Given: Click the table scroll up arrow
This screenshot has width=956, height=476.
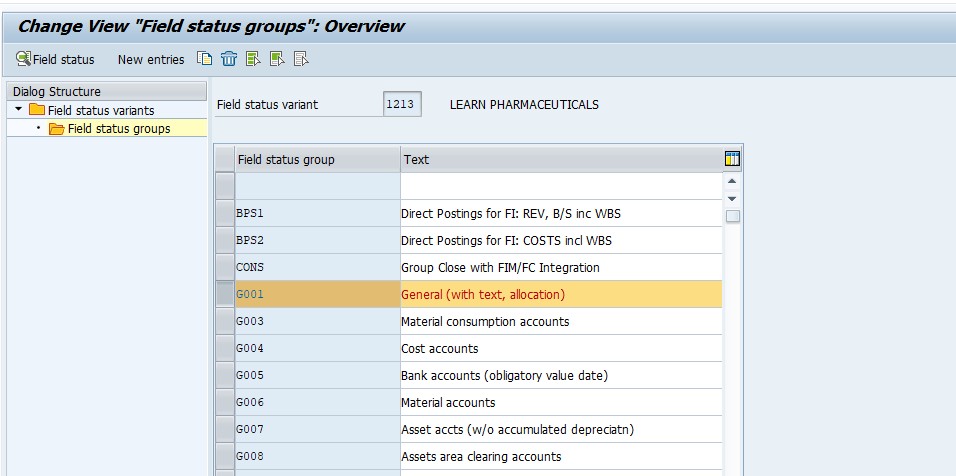Looking at the screenshot, I should [732, 181].
